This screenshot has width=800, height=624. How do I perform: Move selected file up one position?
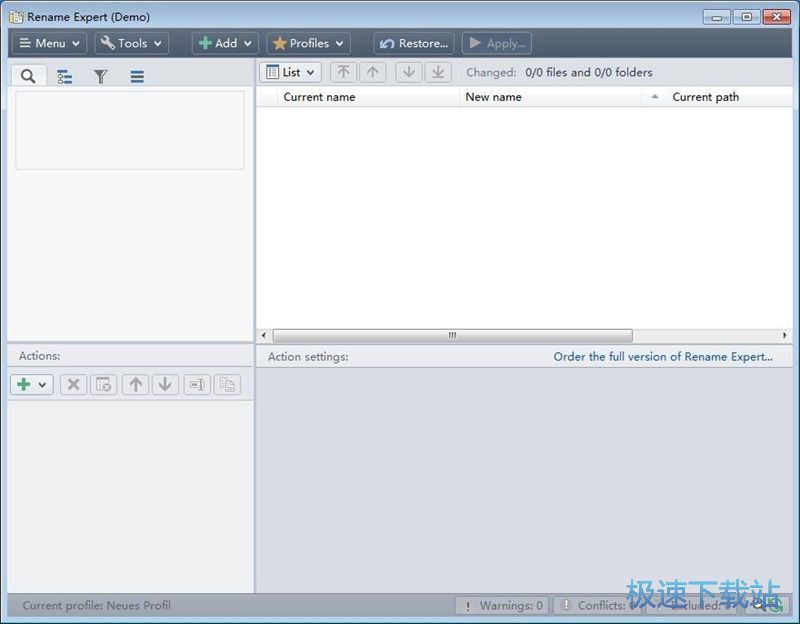(x=373, y=72)
